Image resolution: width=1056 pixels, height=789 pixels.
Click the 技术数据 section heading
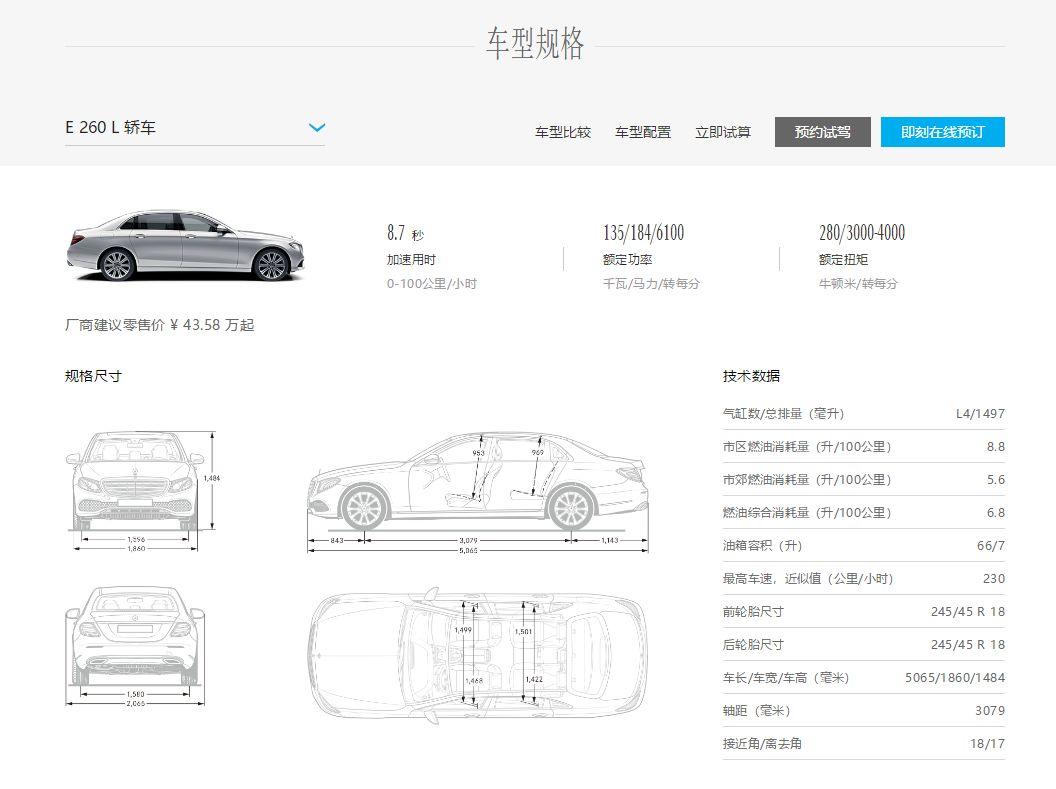pyautogui.click(x=751, y=376)
